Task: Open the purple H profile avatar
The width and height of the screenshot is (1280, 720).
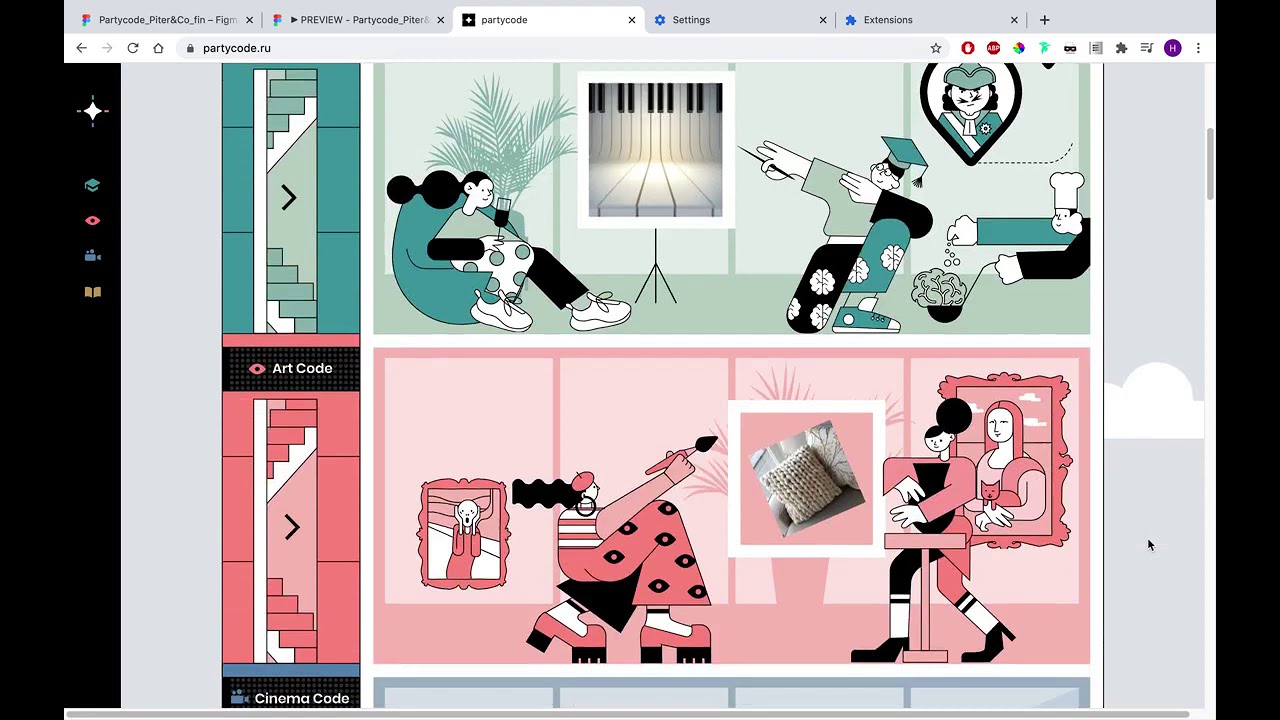Action: click(1173, 48)
